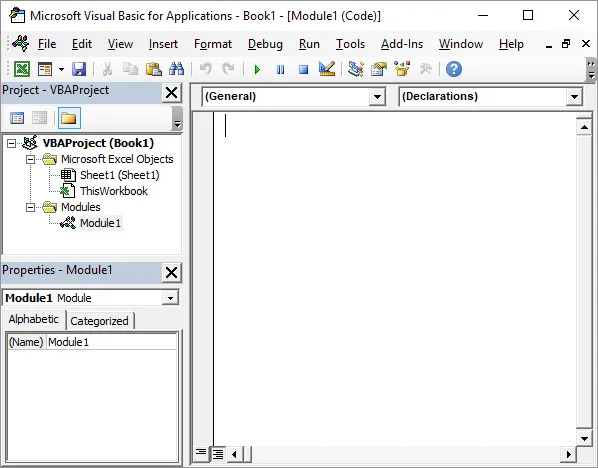Click the code window scroll down arrow
Image resolution: width=598 pixels, height=468 pixels.
point(584,438)
